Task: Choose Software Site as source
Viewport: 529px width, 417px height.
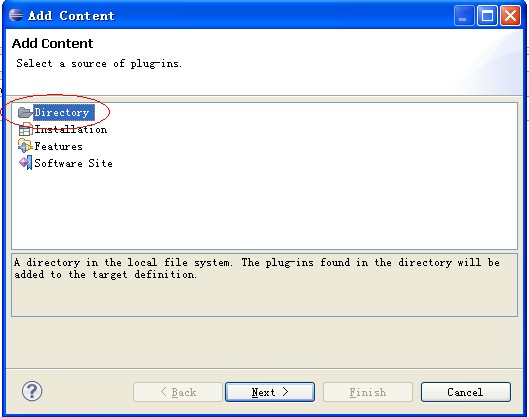Action: tap(73, 163)
